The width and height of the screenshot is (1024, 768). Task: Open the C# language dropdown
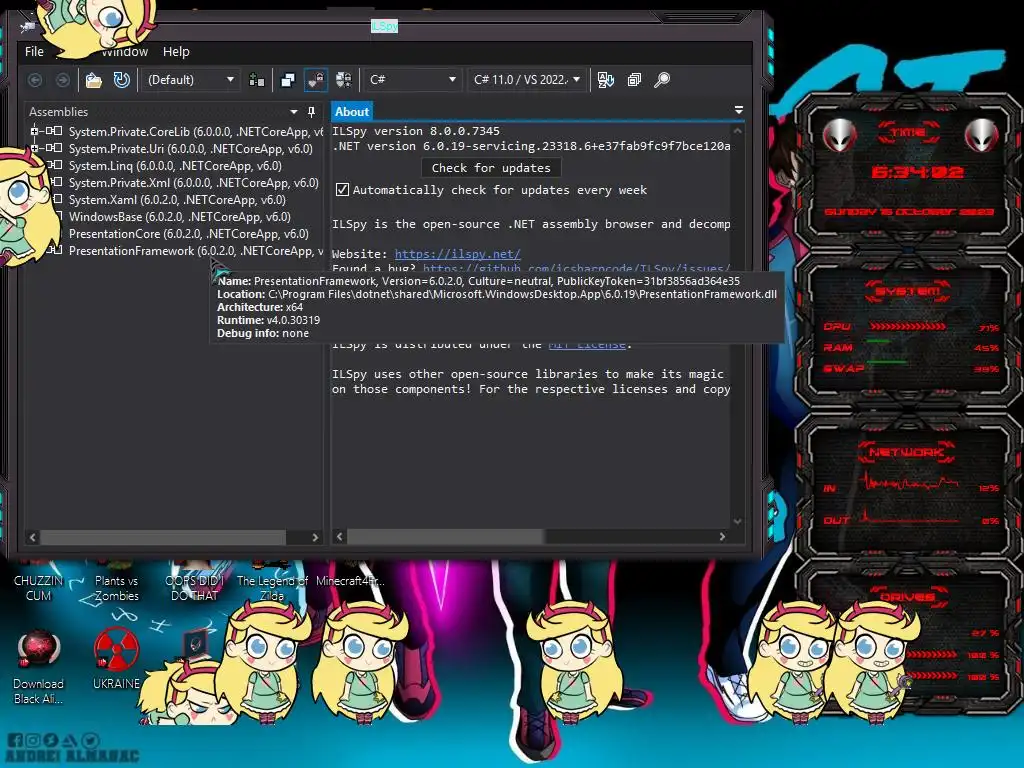(x=412, y=80)
